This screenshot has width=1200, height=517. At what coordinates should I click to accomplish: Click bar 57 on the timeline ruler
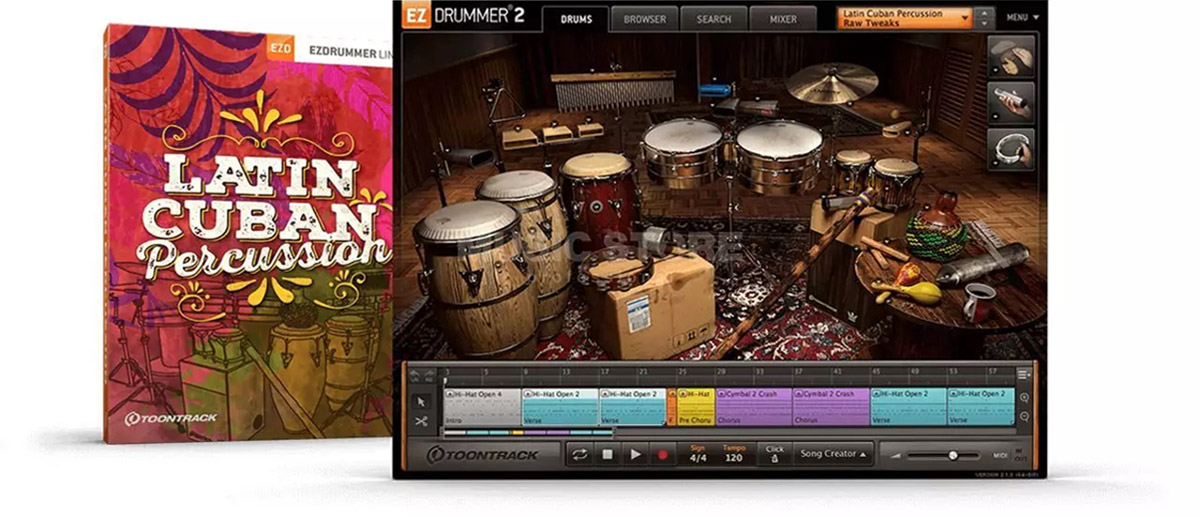click(991, 371)
